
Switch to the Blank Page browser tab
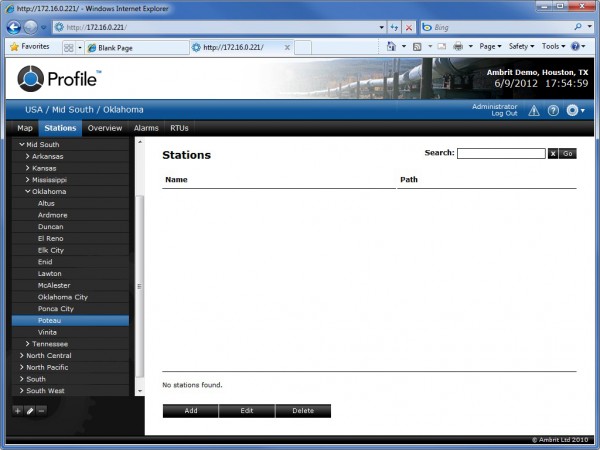coord(137,48)
